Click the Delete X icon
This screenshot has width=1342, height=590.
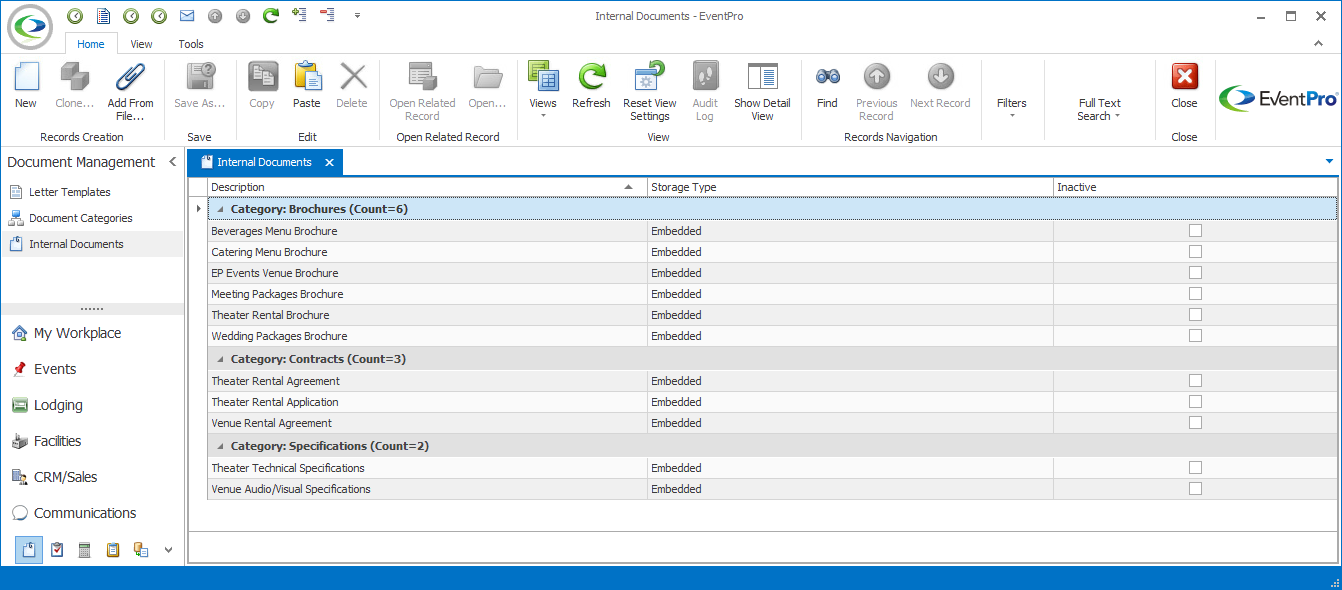352,77
